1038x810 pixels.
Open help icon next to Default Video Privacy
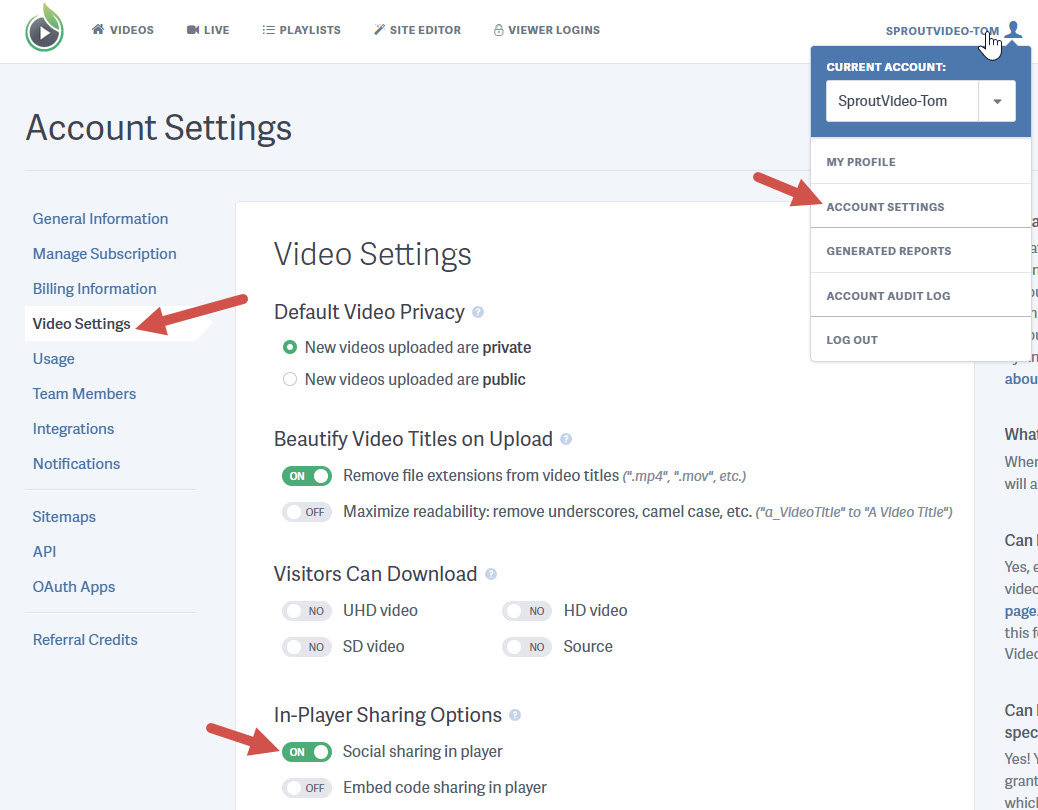click(x=478, y=312)
